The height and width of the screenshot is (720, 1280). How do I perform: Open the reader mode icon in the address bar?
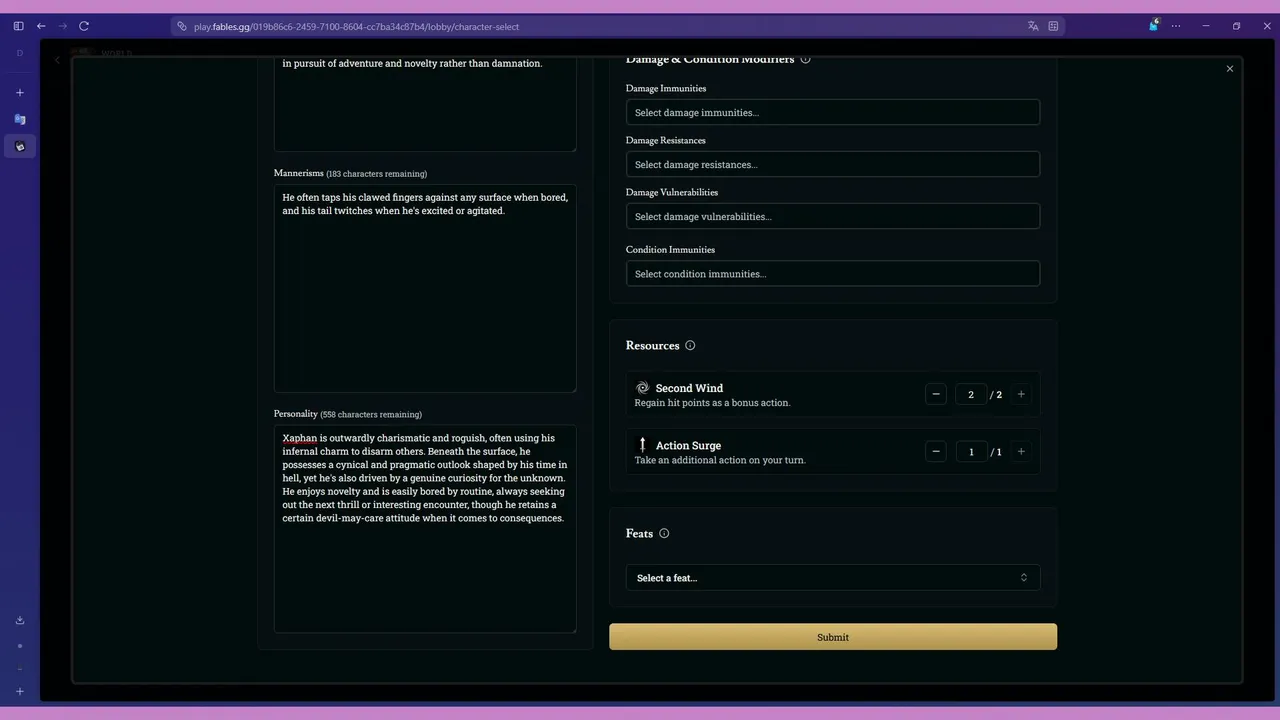[1053, 26]
